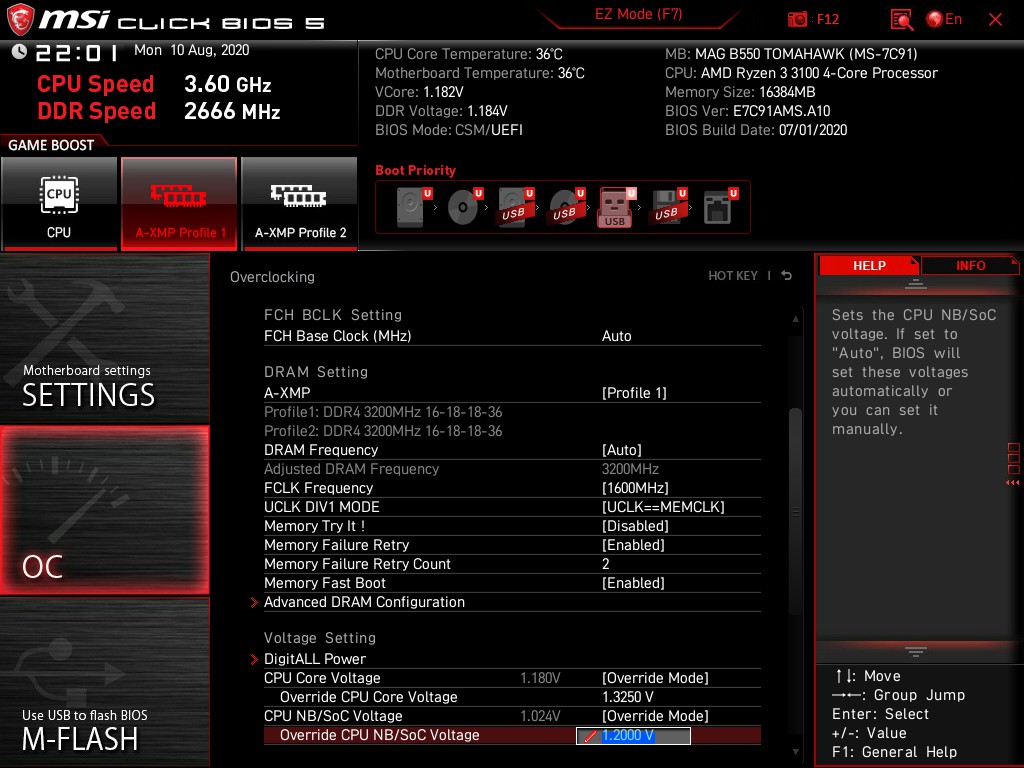The height and width of the screenshot is (768, 1024).
Task: Open the OC overclocking menu
Action: [x=104, y=510]
